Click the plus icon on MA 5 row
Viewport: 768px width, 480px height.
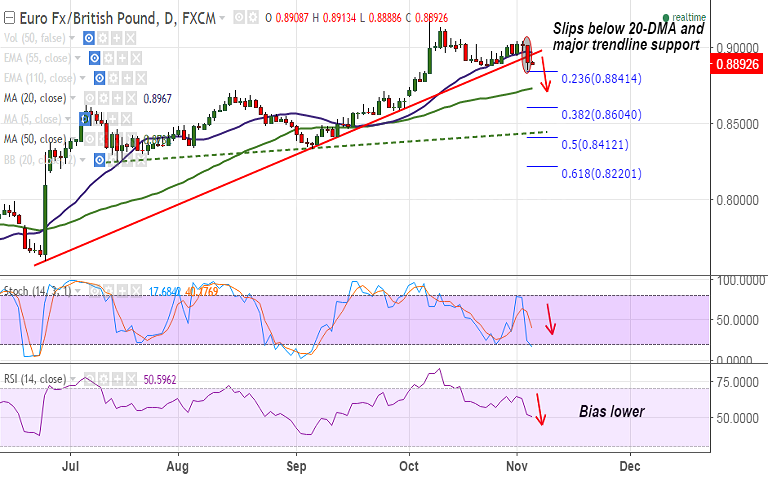click(113, 119)
